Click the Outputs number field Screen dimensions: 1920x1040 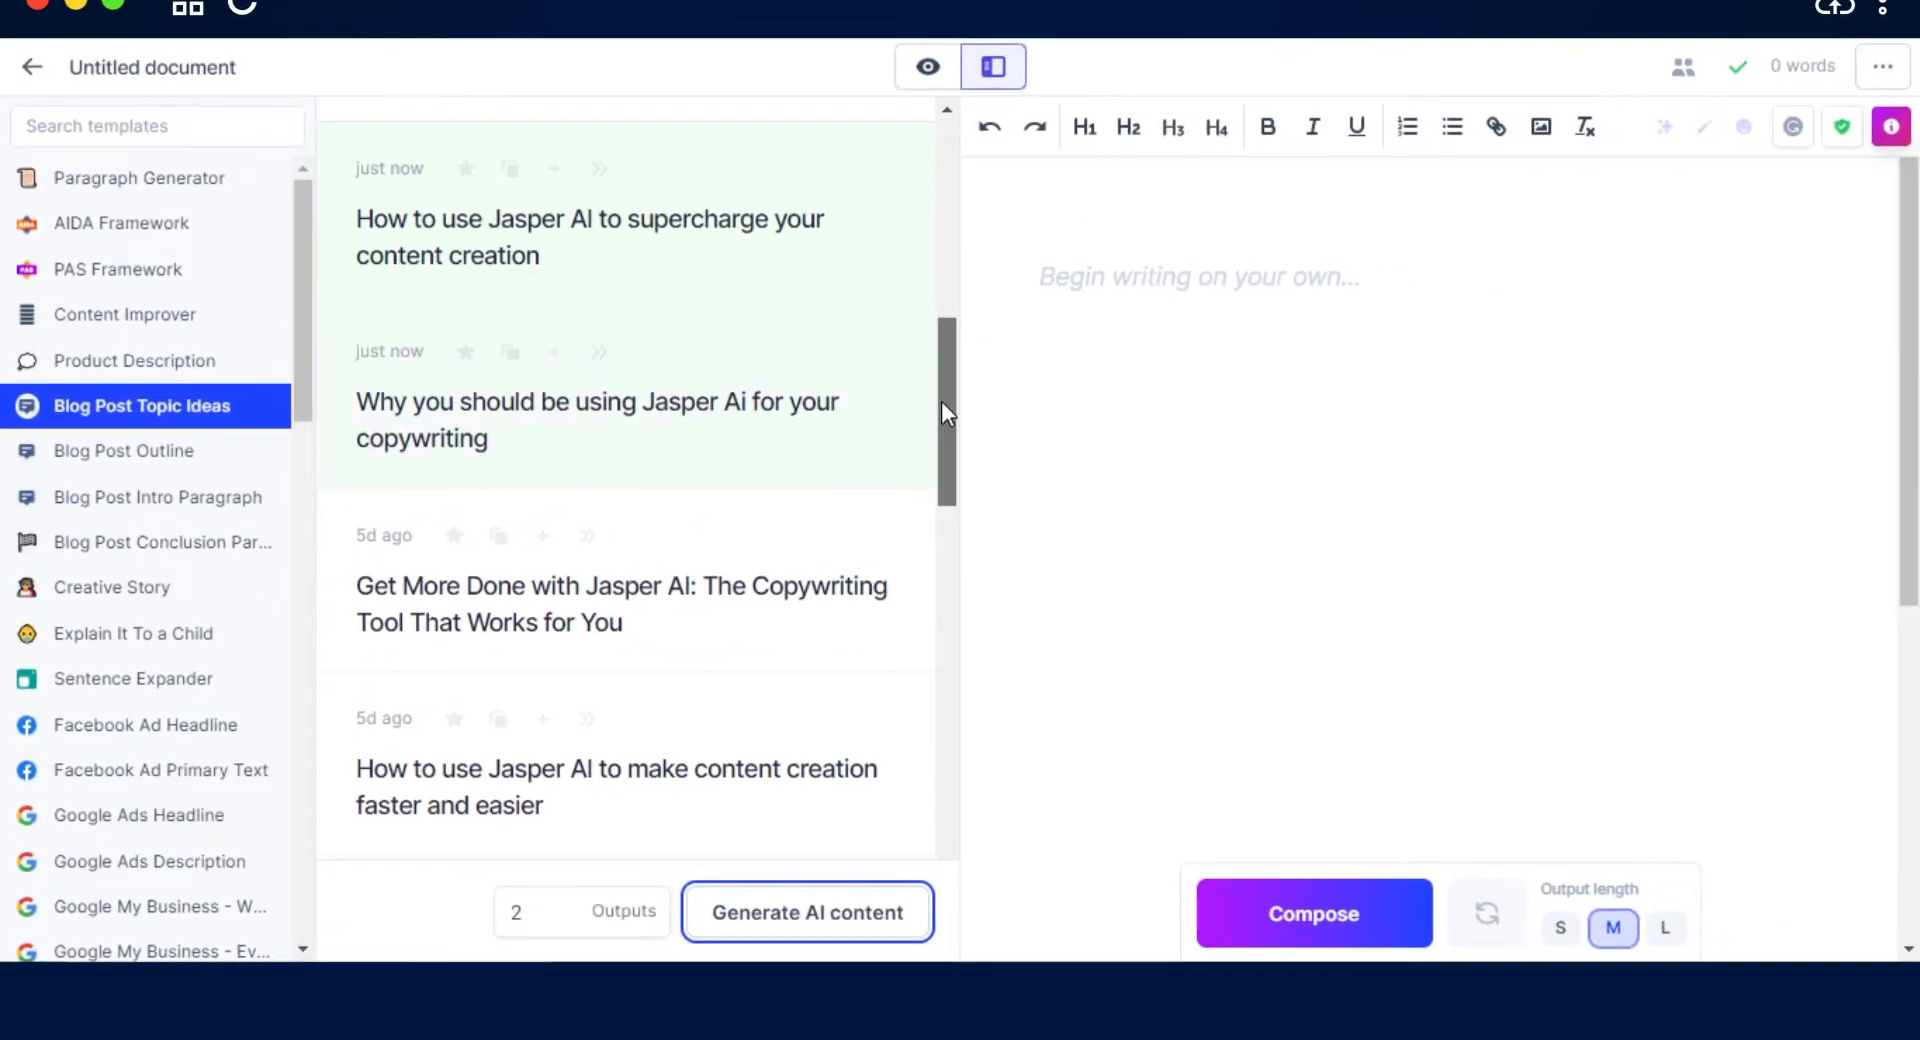pos(582,912)
